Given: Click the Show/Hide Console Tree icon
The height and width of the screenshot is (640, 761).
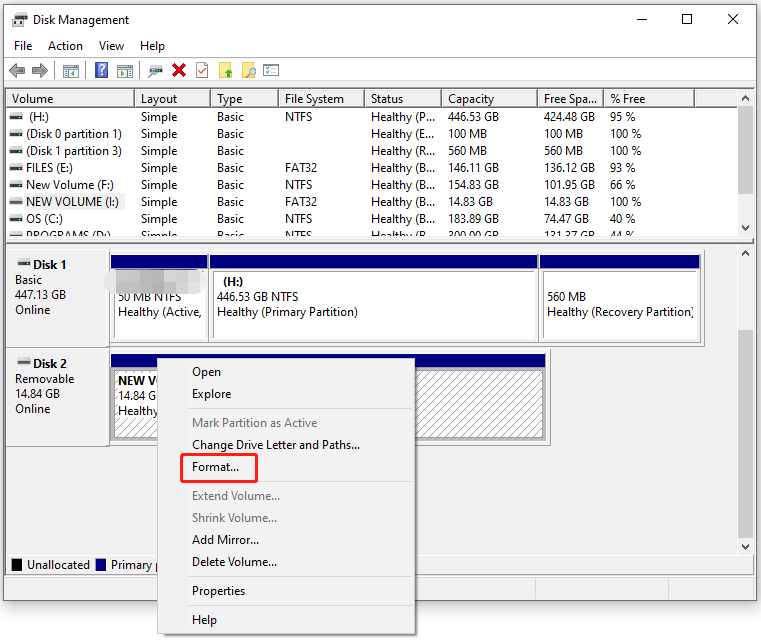Looking at the screenshot, I should click(x=70, y=70).
